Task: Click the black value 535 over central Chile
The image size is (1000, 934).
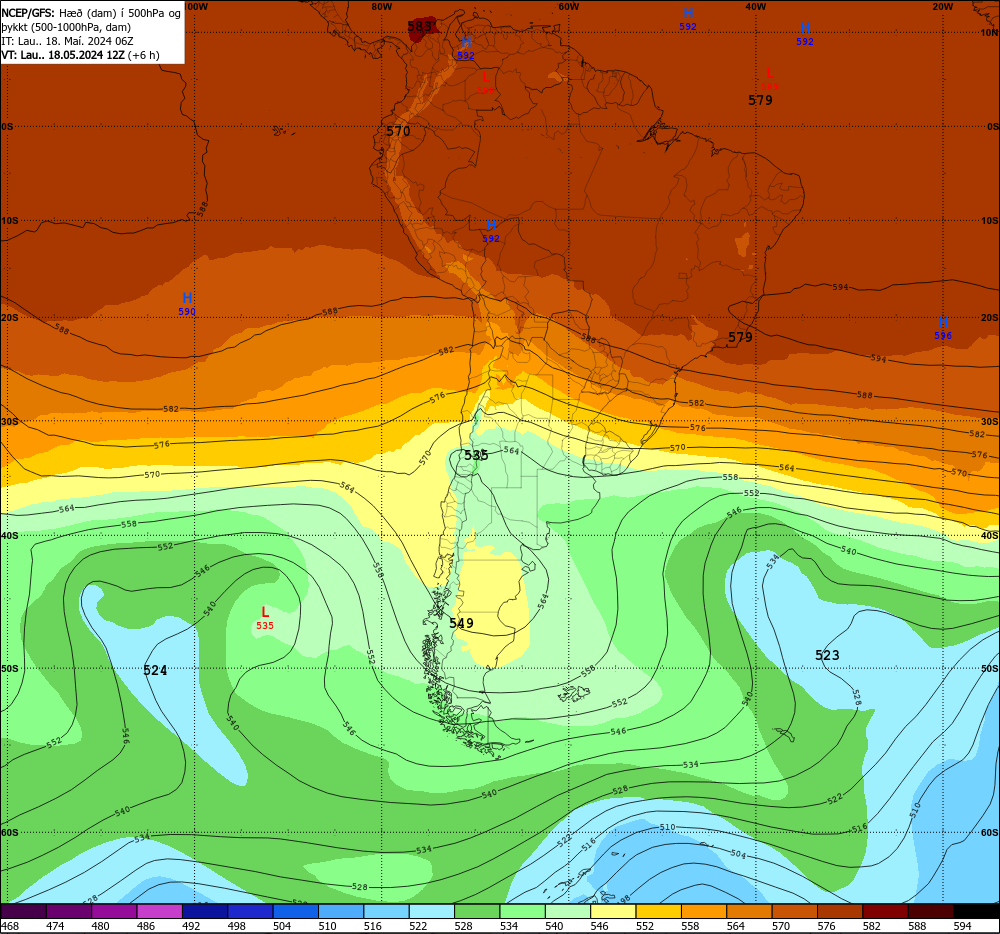Action: coord(476,455)
